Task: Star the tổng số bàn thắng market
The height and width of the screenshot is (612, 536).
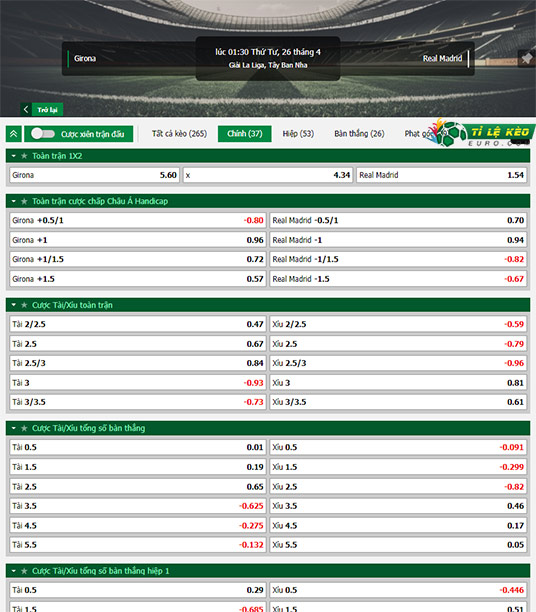Action: click(x=24, y=429)
